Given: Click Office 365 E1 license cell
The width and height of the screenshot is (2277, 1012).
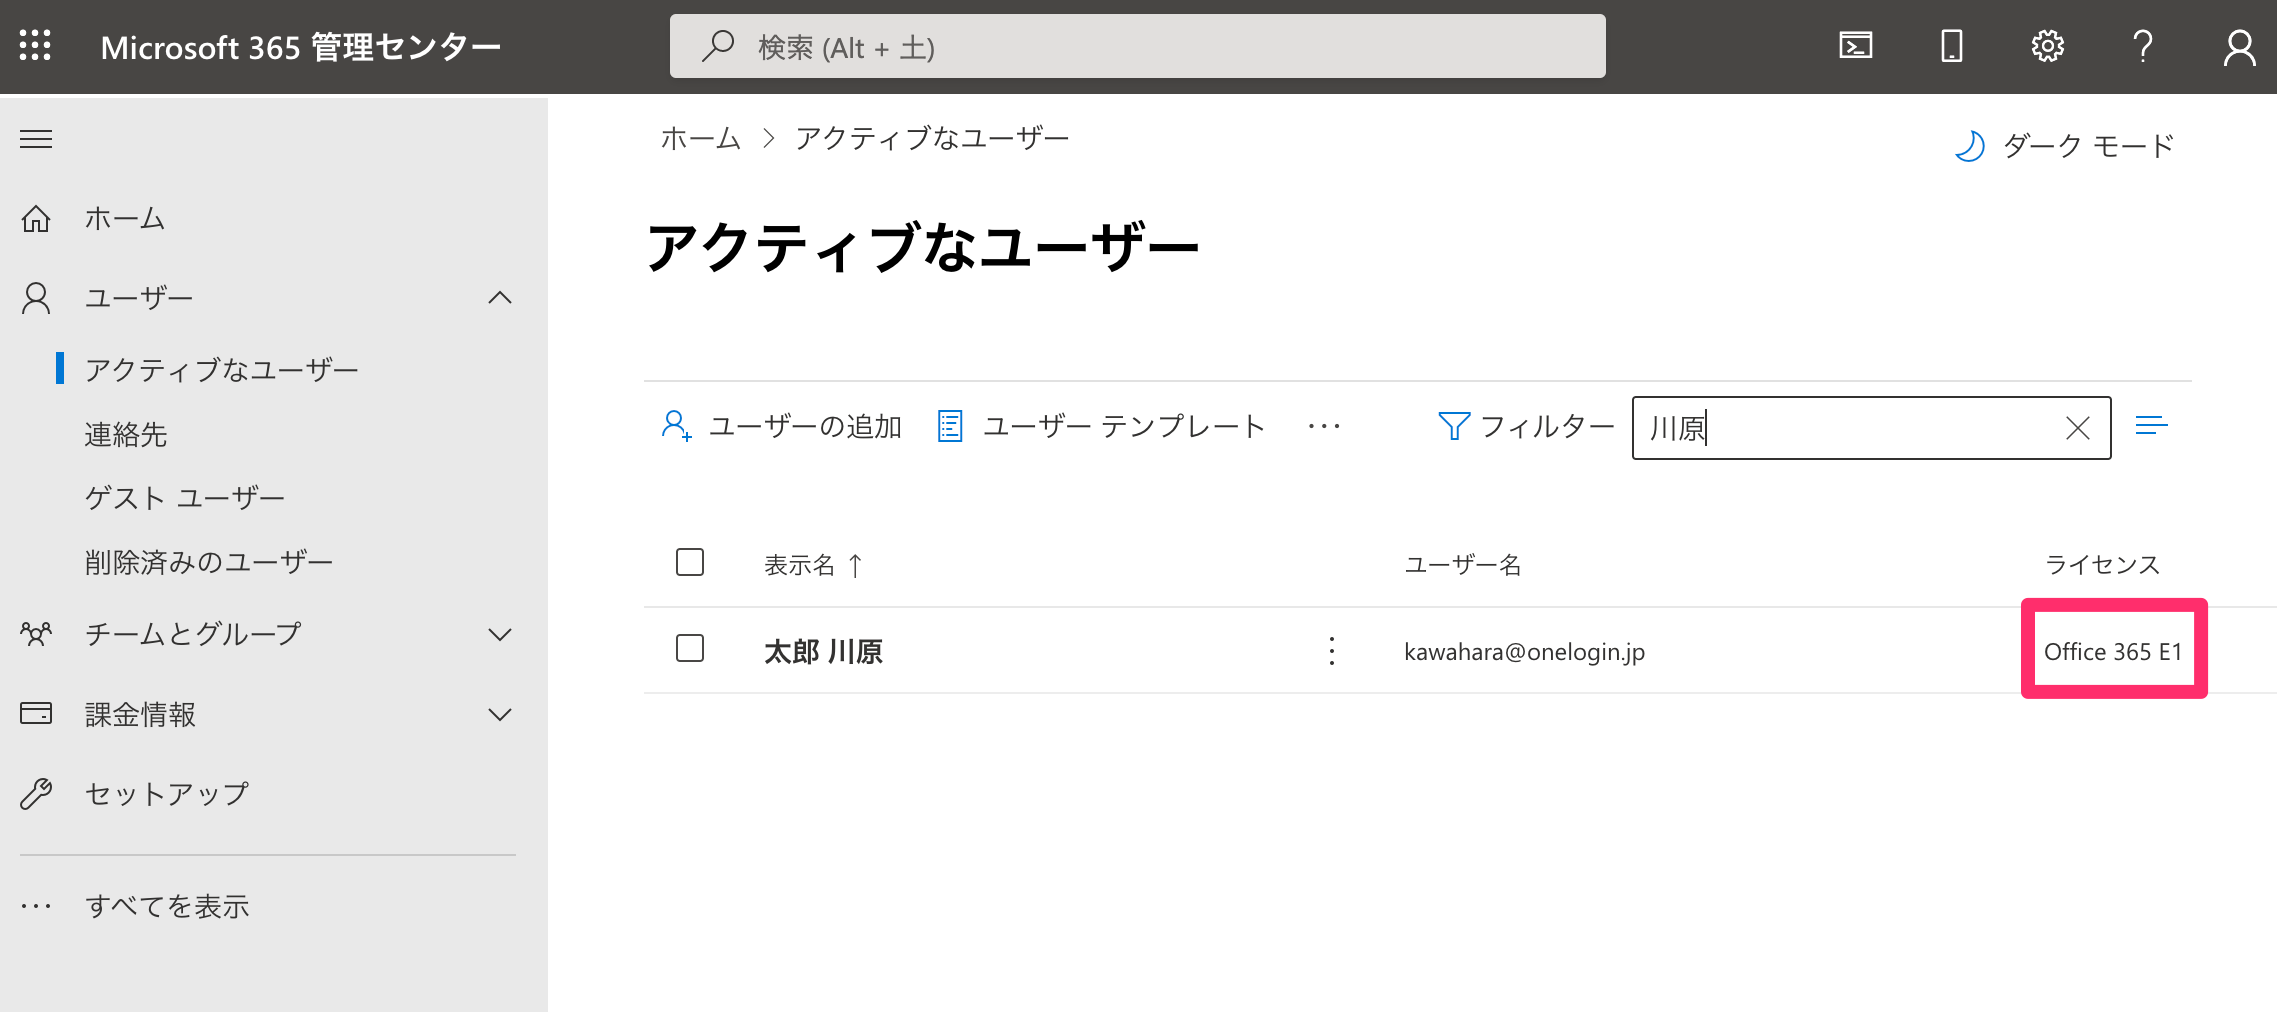Looking at the screenshot, I should [2113, 652].
